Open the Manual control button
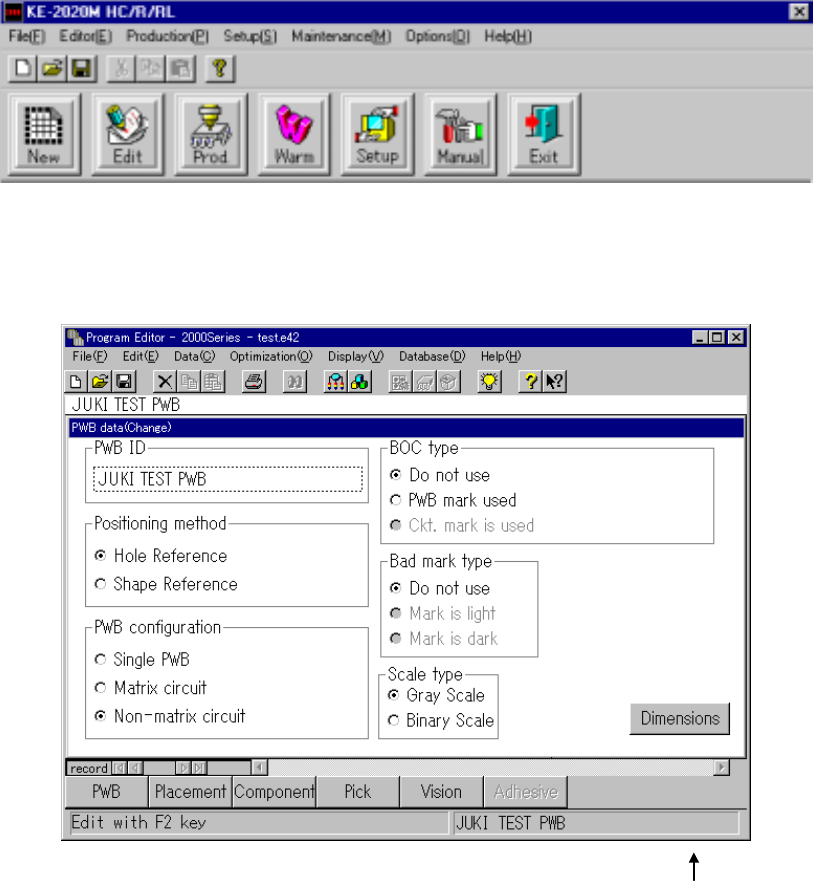This screenshot has width=813, height=882. (x=460, y=134)
